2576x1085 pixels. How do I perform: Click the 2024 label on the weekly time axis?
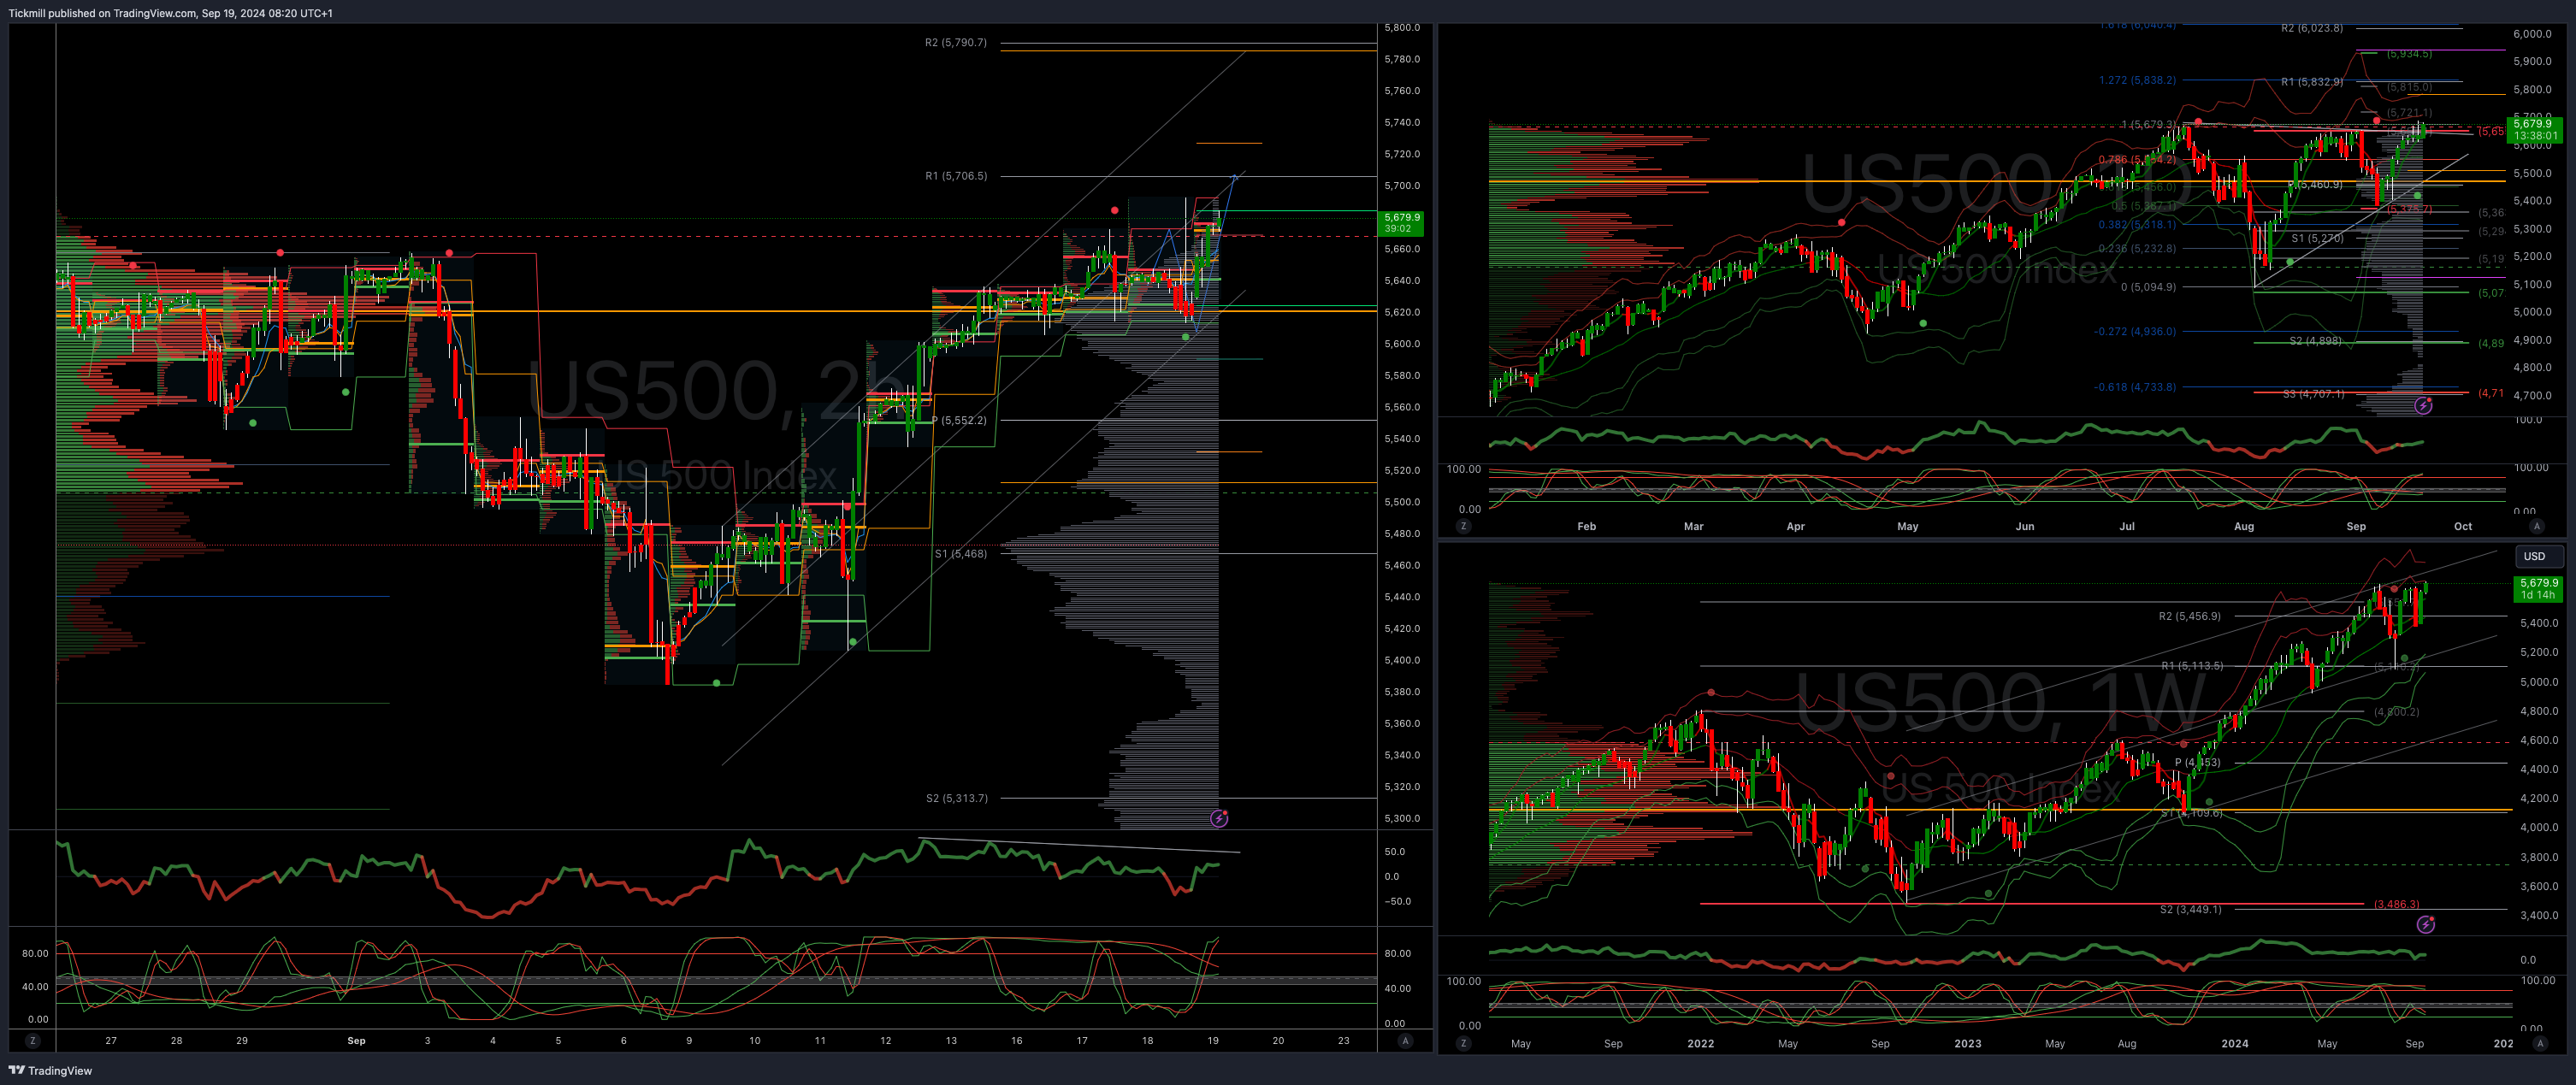point(2235,1043)
